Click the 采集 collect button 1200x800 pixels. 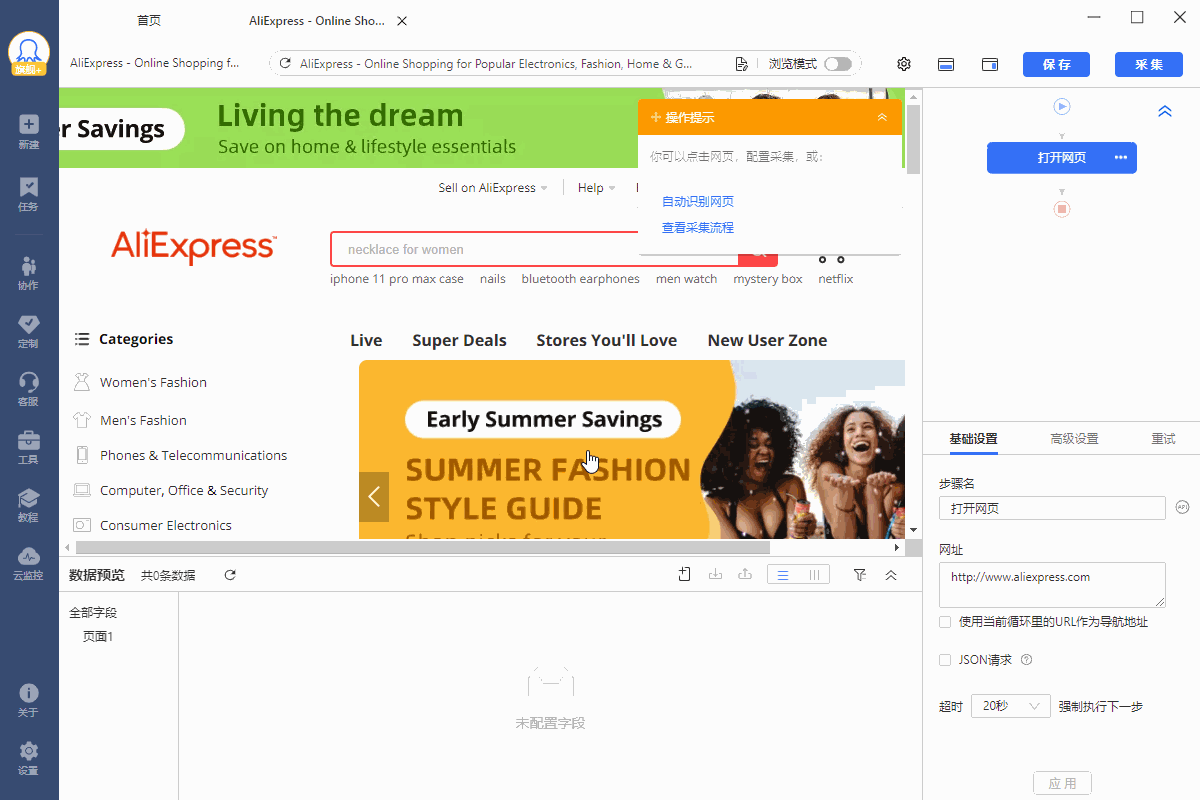[x=1149, y=64]
